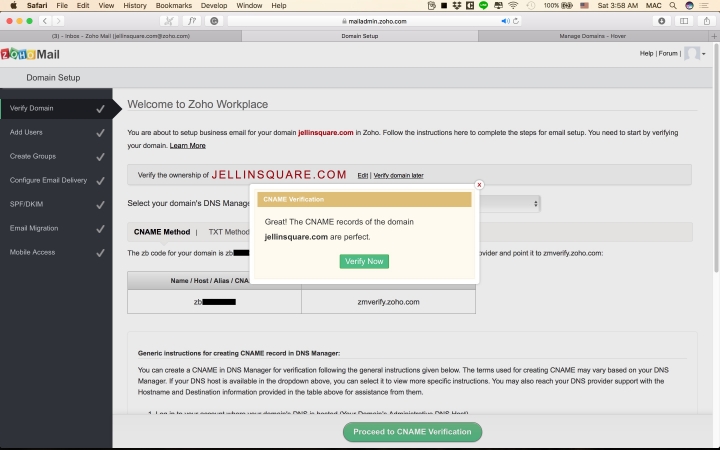Open the Forum link

(x=668, y=54)
